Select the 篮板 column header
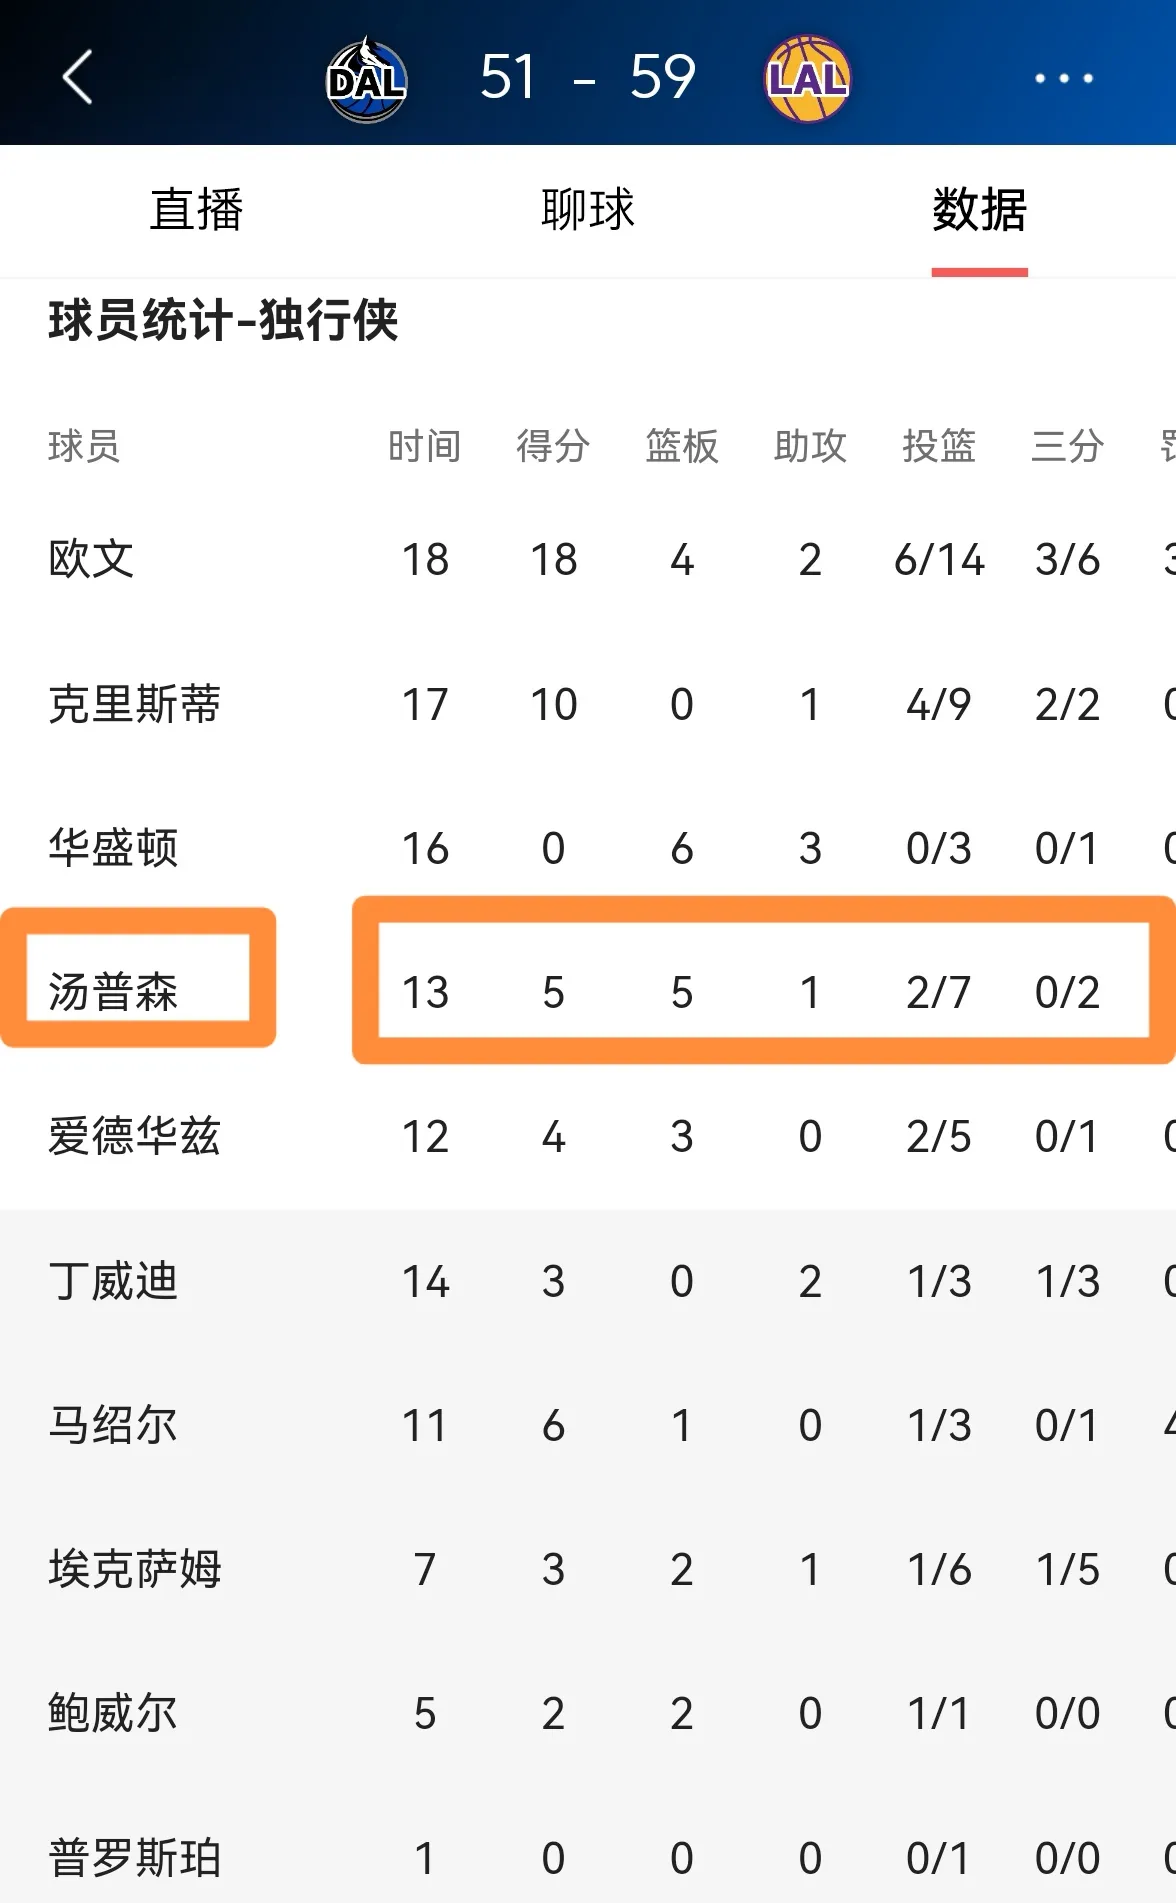1176x1903 pixels. (682, 446)
